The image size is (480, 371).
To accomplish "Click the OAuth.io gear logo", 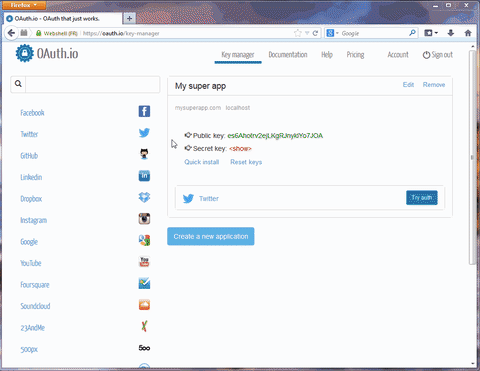I will pos(24,53).
